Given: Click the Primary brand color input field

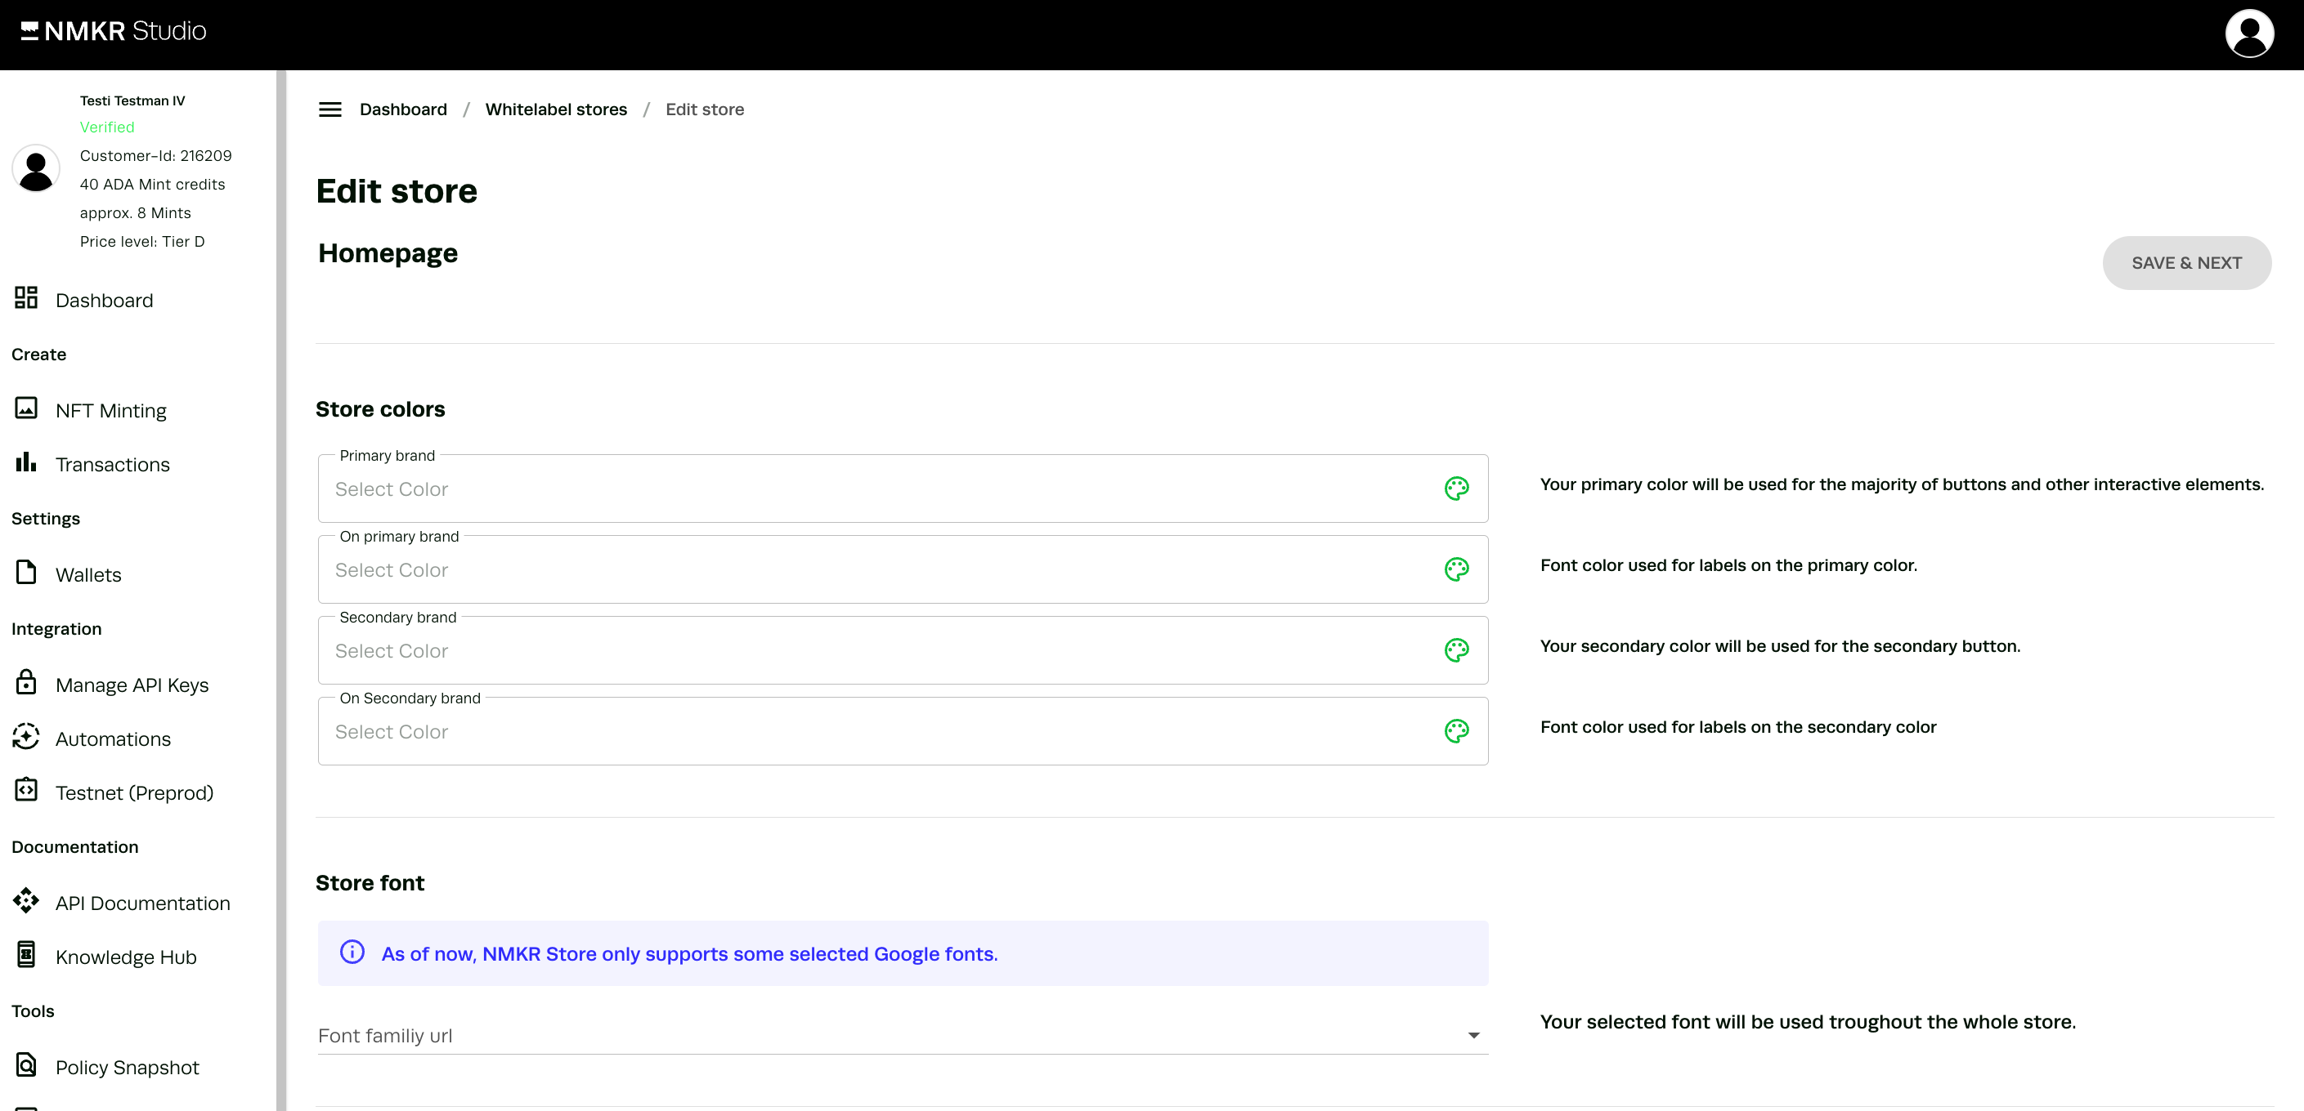Looking at the screenshot, I should click(870, 489).
